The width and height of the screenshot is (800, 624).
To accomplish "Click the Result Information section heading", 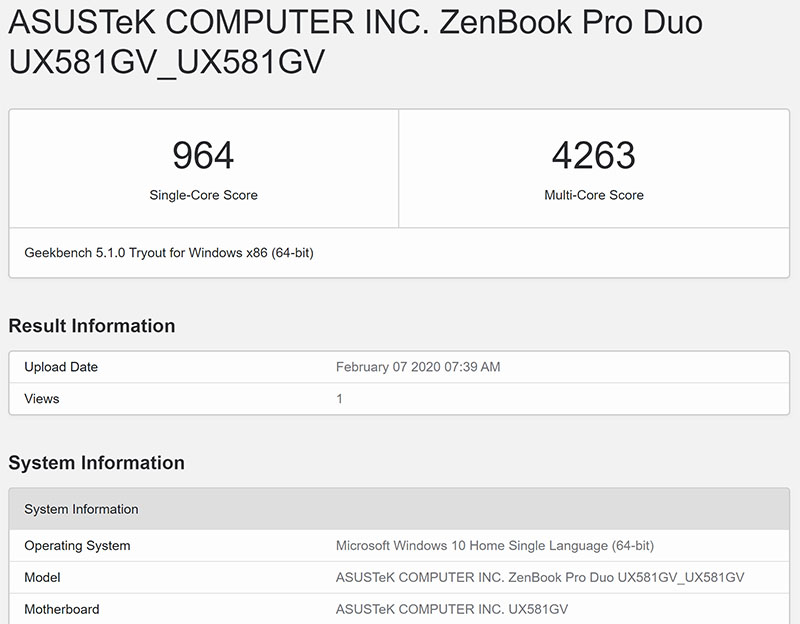I will click(91, 326).
